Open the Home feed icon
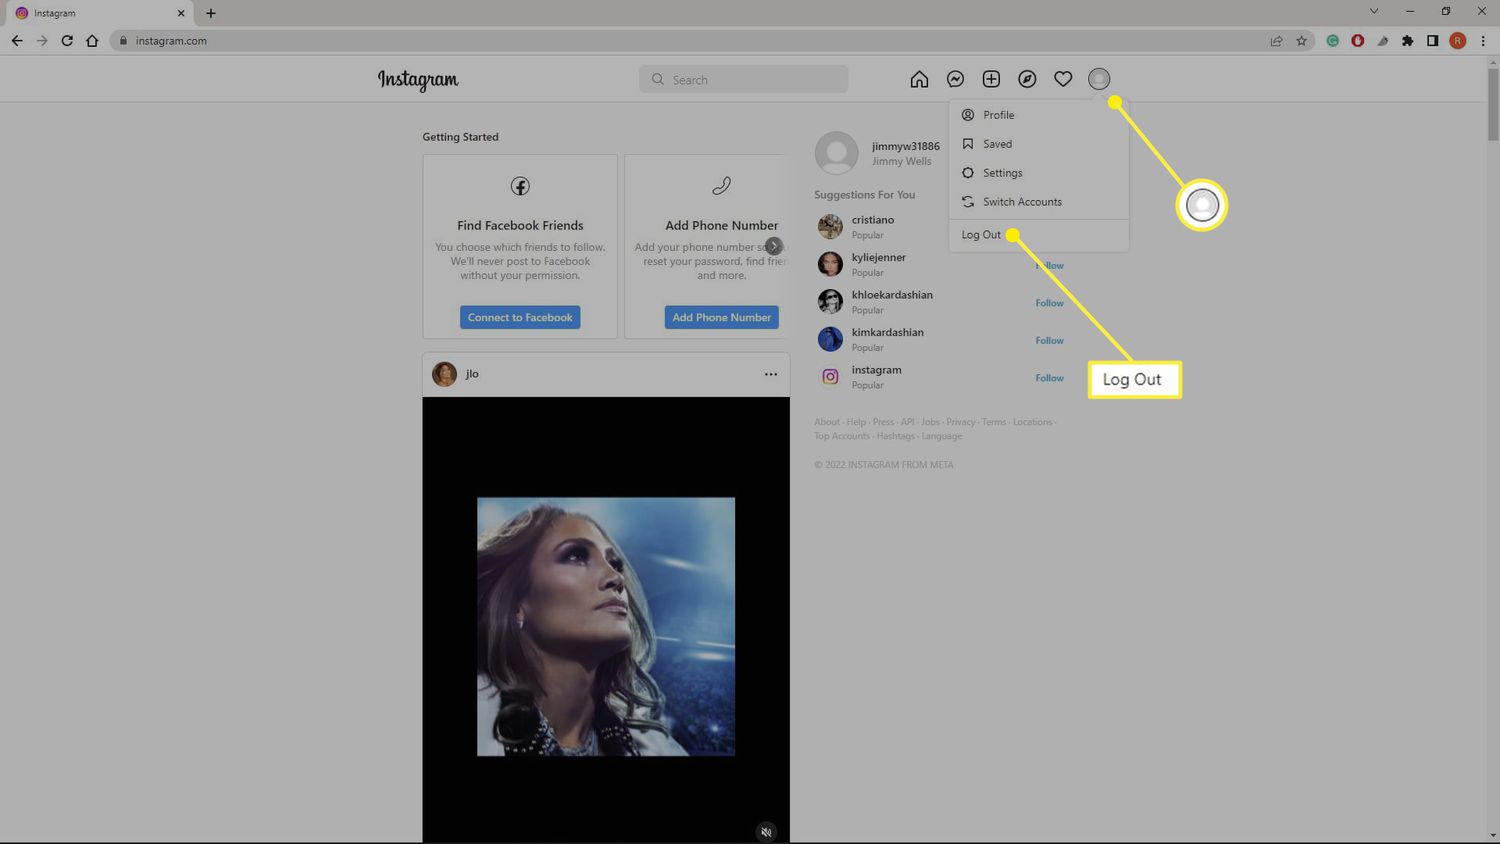Image resolution: width=1500 pixels, height=844 pixels. (x=918, y=79)
